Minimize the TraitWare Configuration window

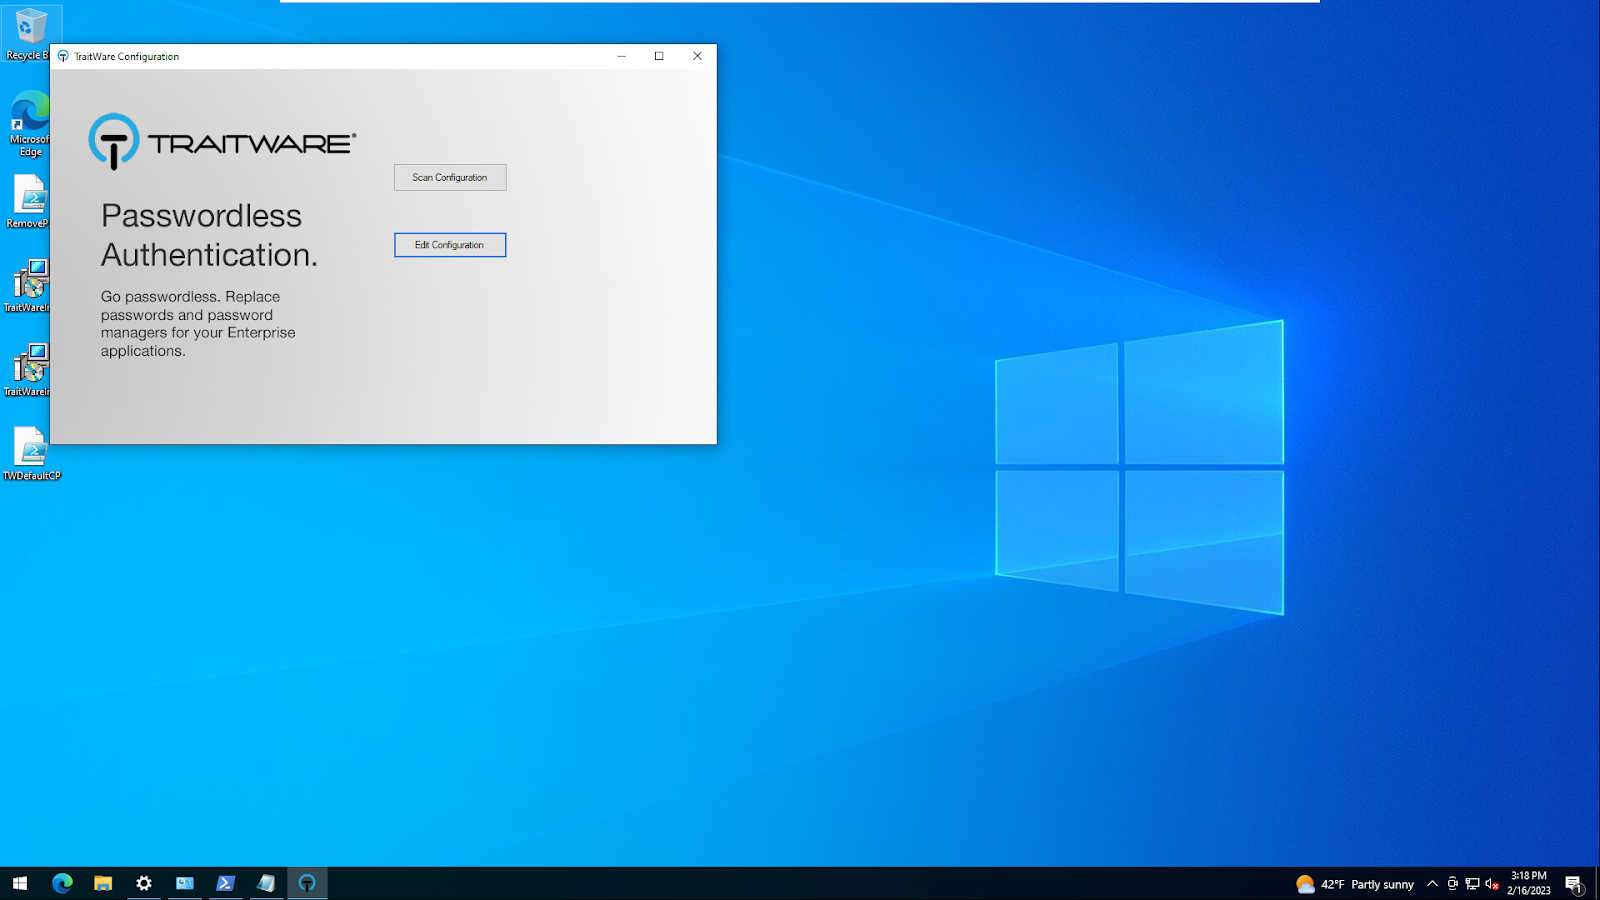[621, 56]
